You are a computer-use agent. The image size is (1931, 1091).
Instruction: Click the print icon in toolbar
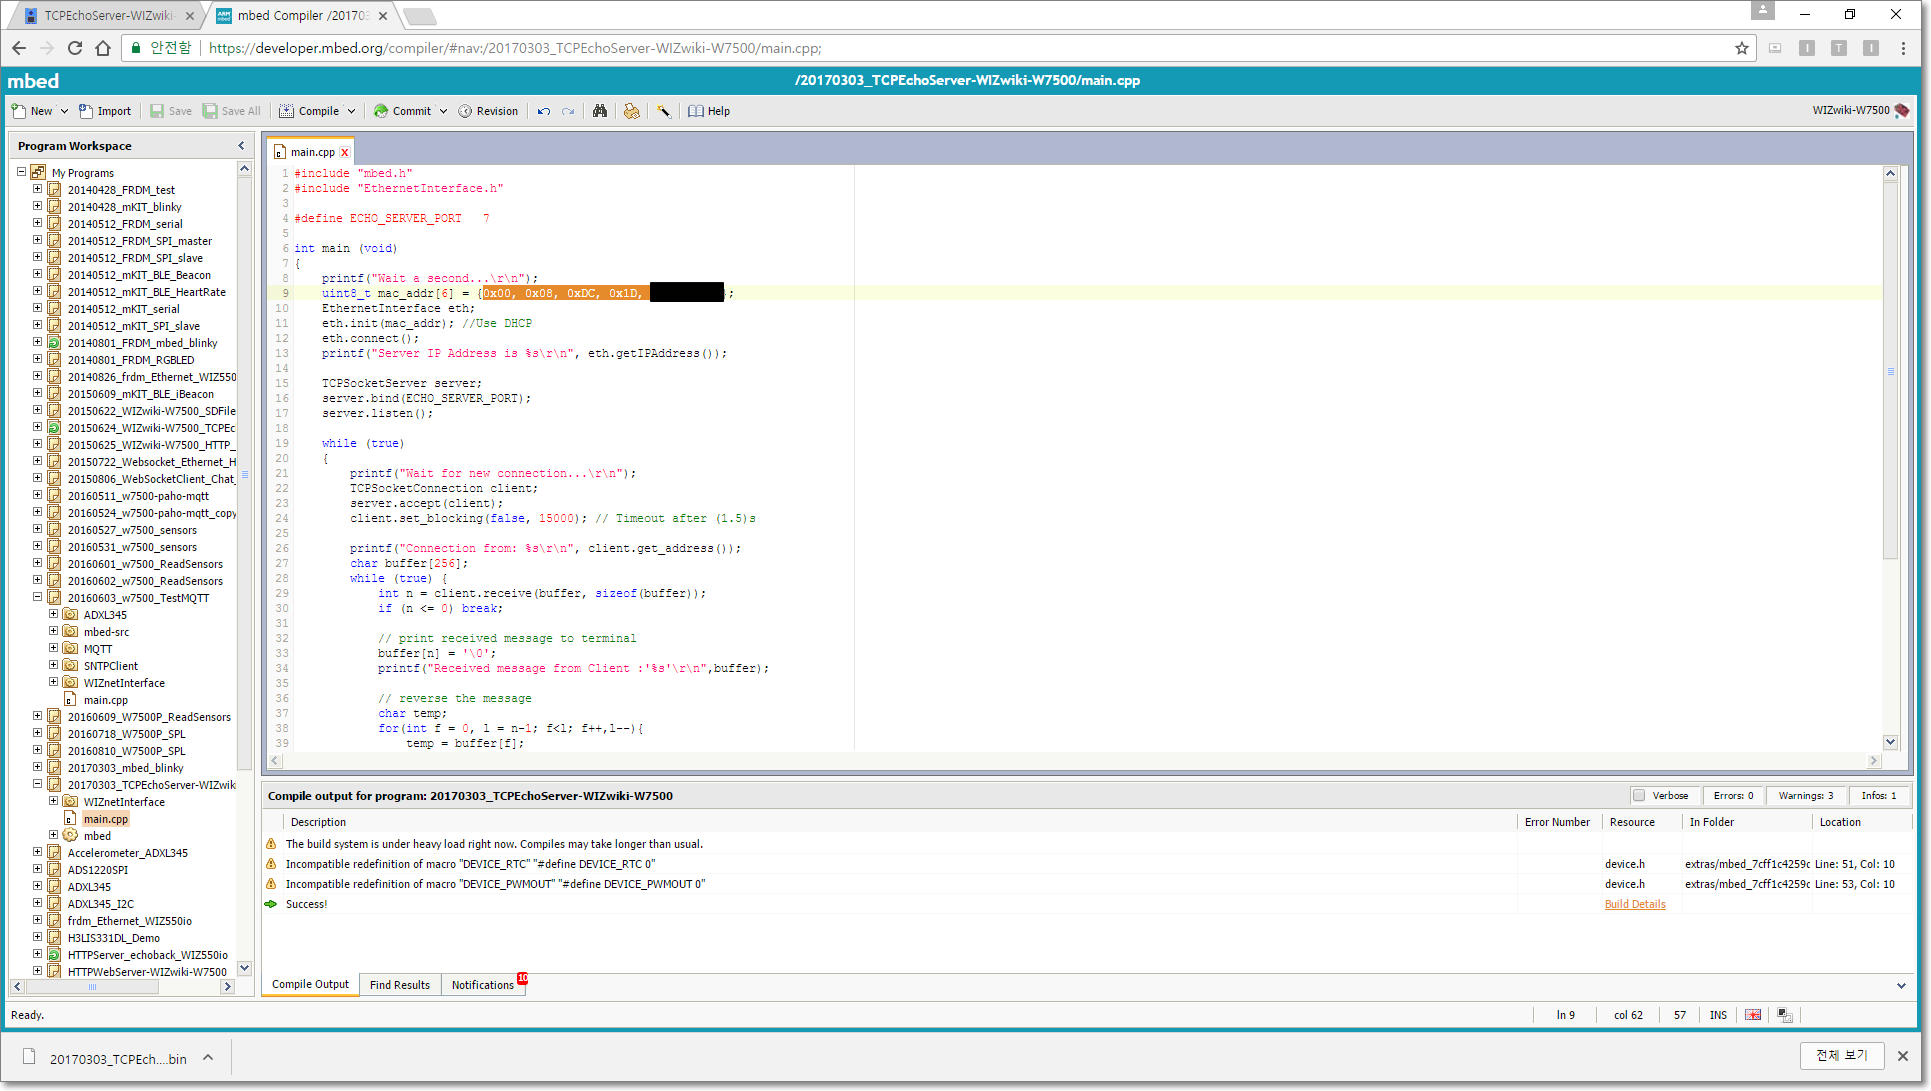point(631,111)
